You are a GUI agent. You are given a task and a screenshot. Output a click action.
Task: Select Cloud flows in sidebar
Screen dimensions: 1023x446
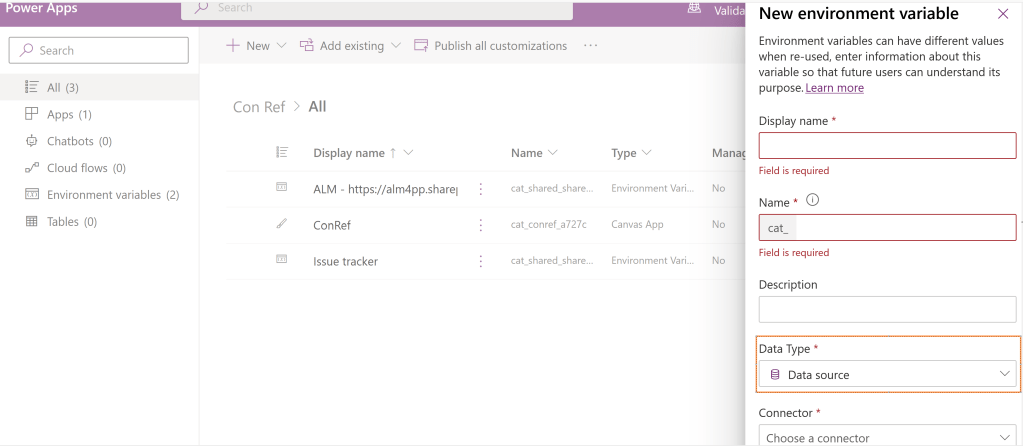[85, 168]
